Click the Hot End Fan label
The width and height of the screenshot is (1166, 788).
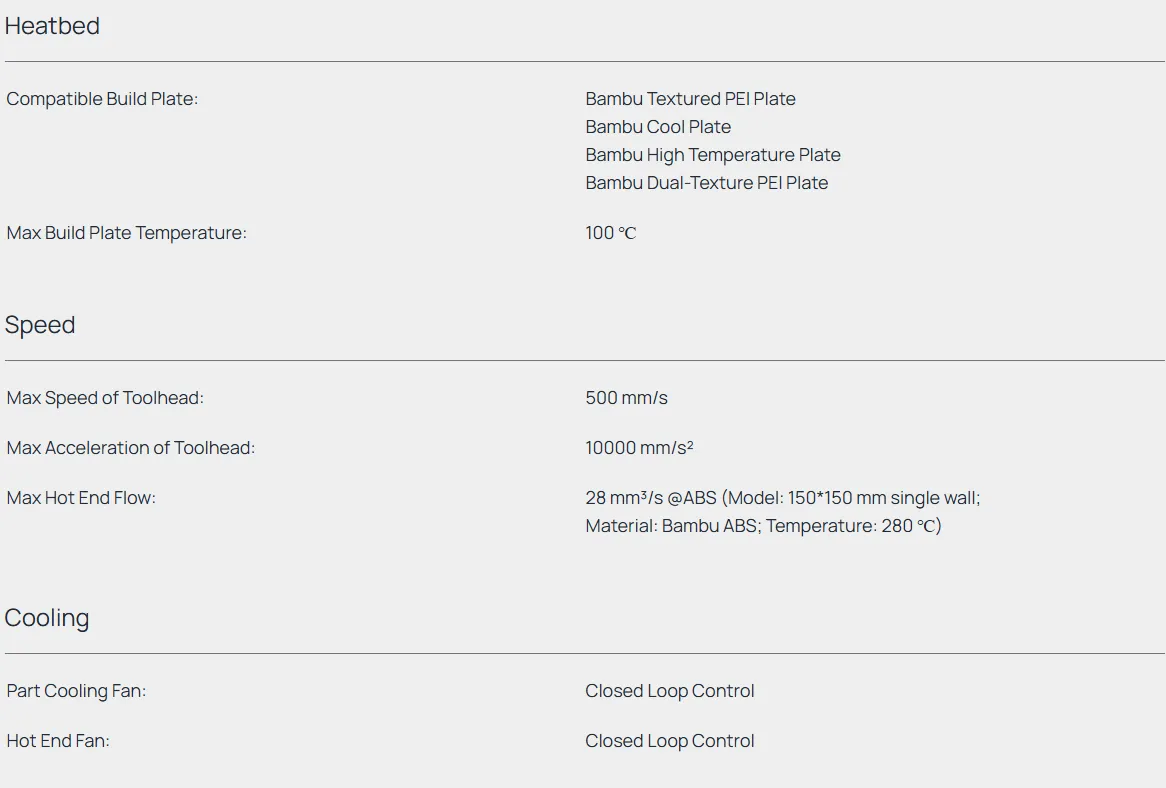tap(58, 741)
